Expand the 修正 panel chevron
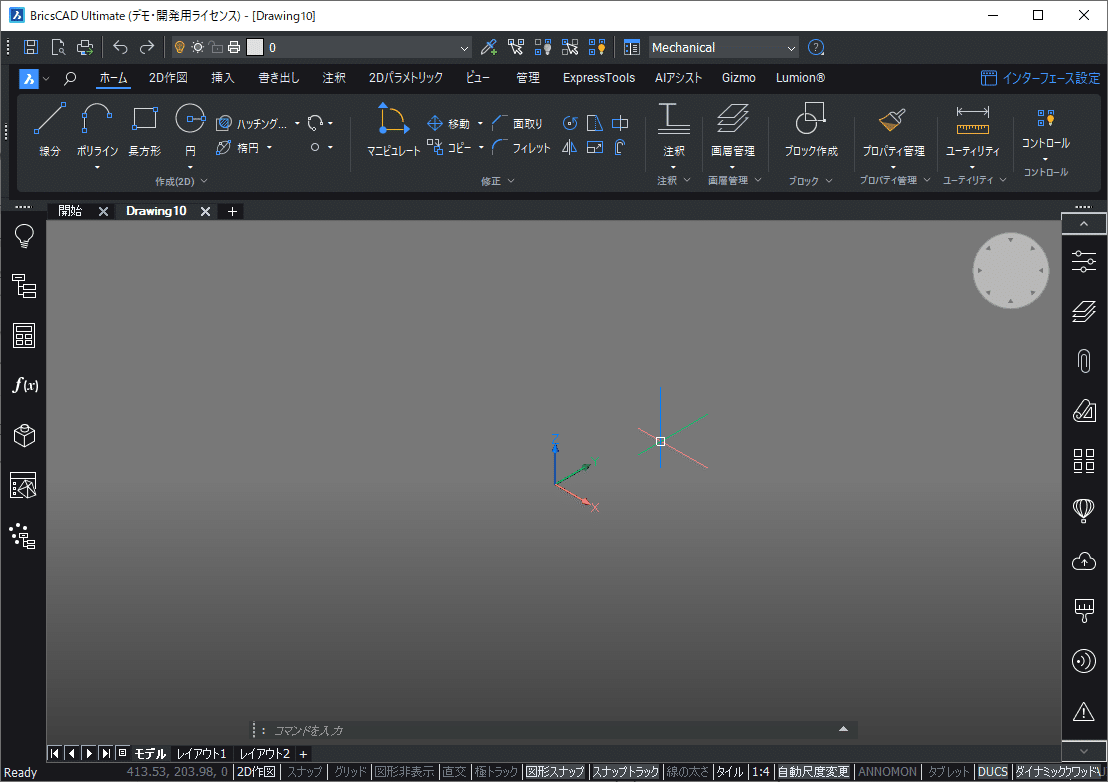1108x782 pixels. (x=511, y=182)
